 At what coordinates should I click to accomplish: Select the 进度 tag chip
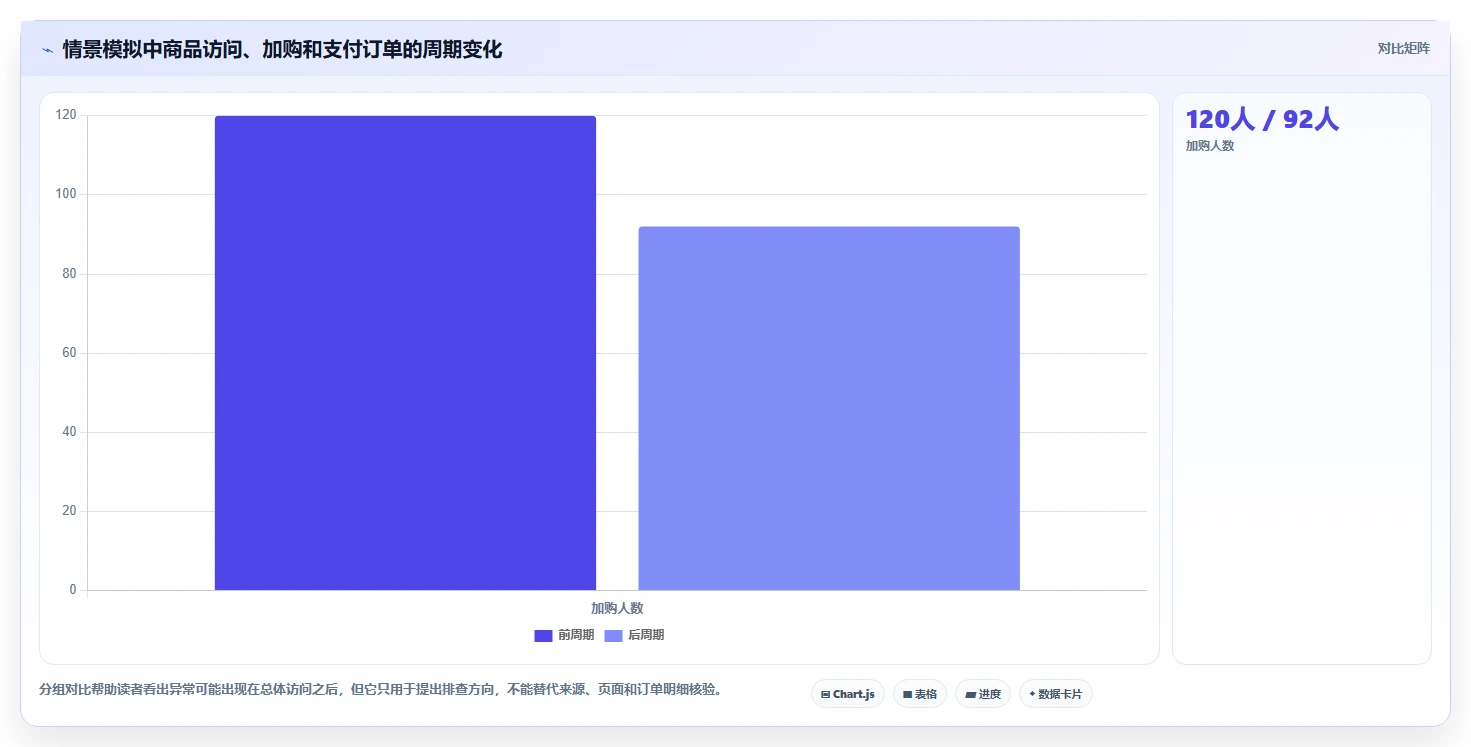pyautogui.click(x=983, y=694)
